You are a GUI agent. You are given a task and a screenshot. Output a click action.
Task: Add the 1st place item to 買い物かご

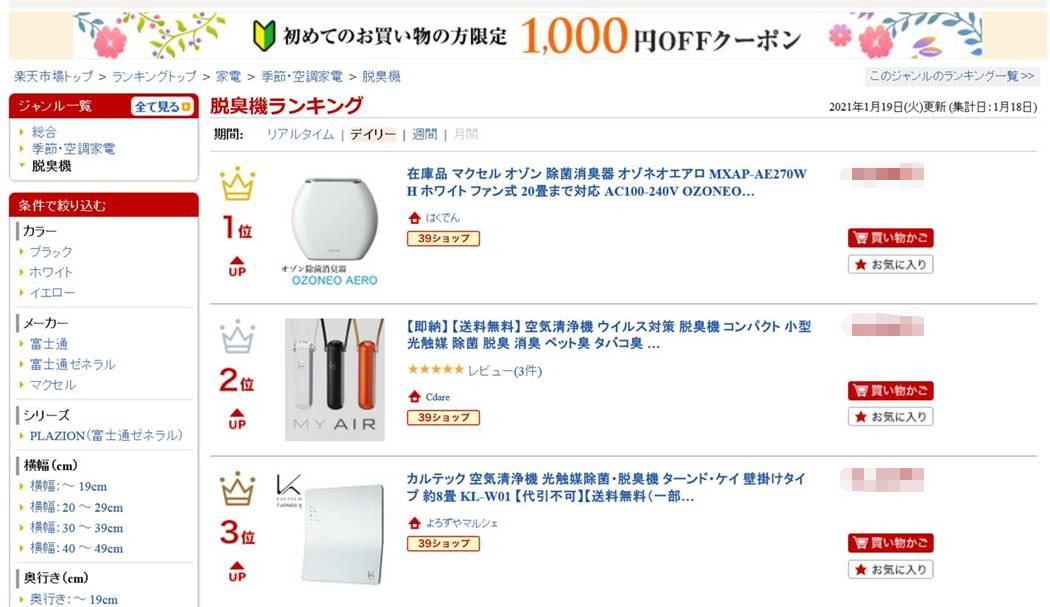click(890, 238)
